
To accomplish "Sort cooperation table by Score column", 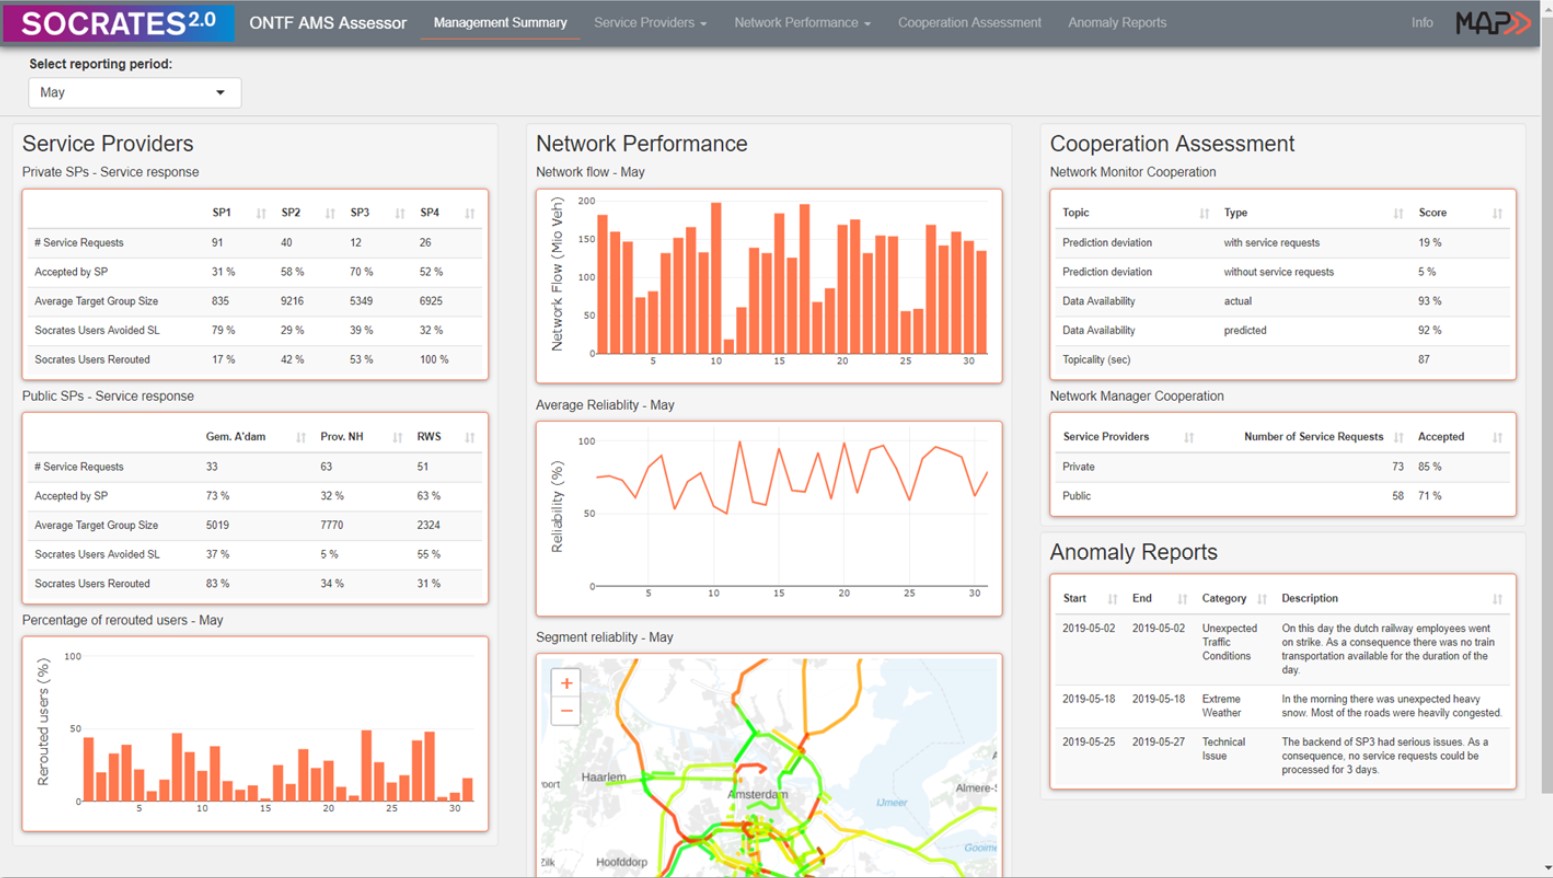I will tap(1497, 213).
